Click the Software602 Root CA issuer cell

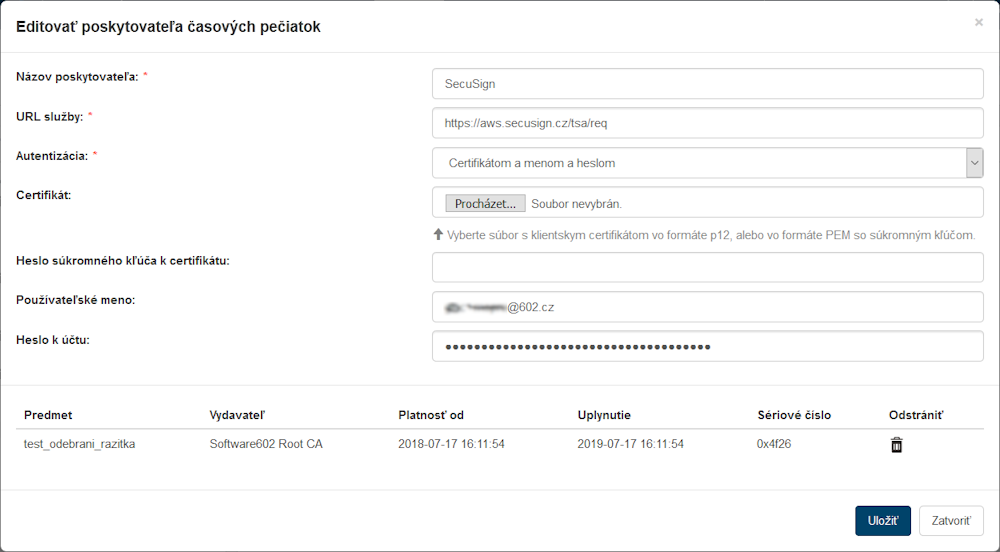click(x=266, y=444)
